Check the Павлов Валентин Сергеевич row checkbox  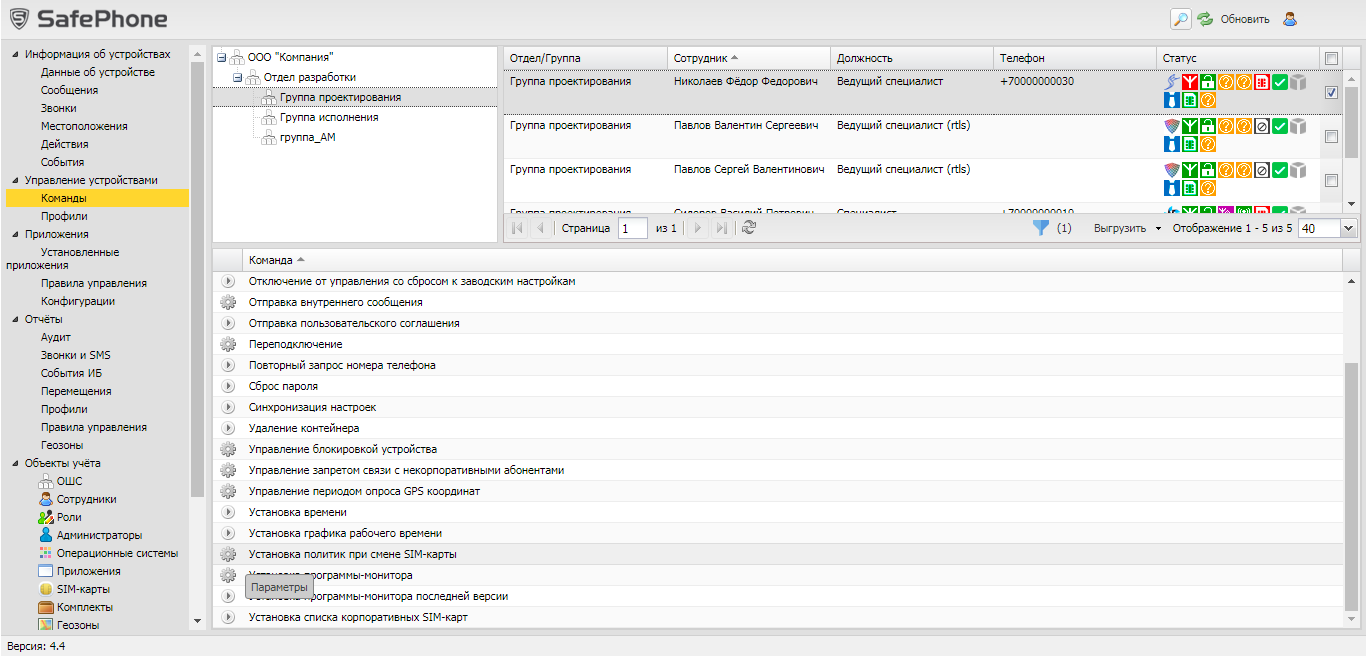[1331, 137]
